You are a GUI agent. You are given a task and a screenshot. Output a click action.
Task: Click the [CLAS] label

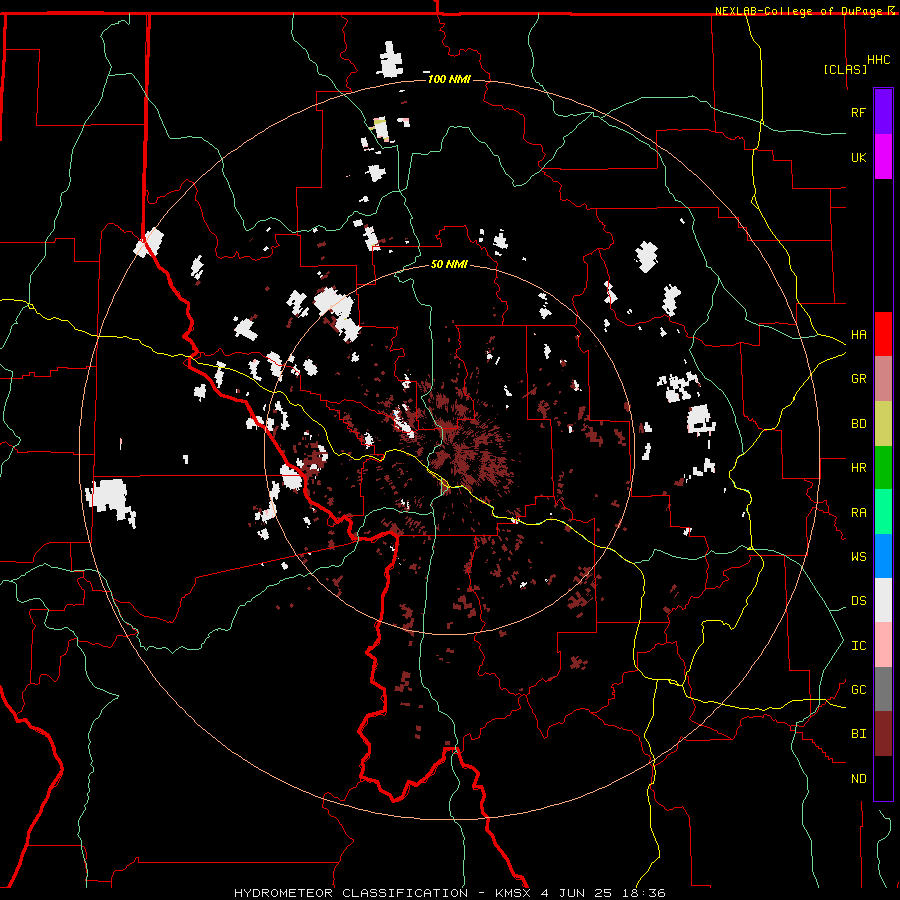pyautogui.click(x=845, y=69)
